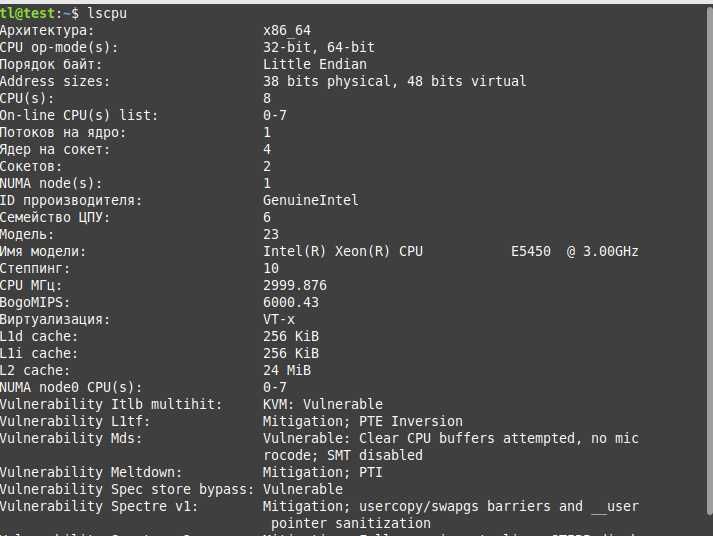Screen dimensions: 713x536
Task: Click the "32-bit, 64-bit" op-mode value
Action: 319,47
